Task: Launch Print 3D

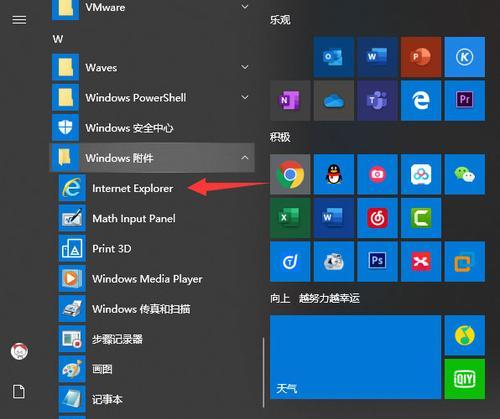Action: click(152, 249)
